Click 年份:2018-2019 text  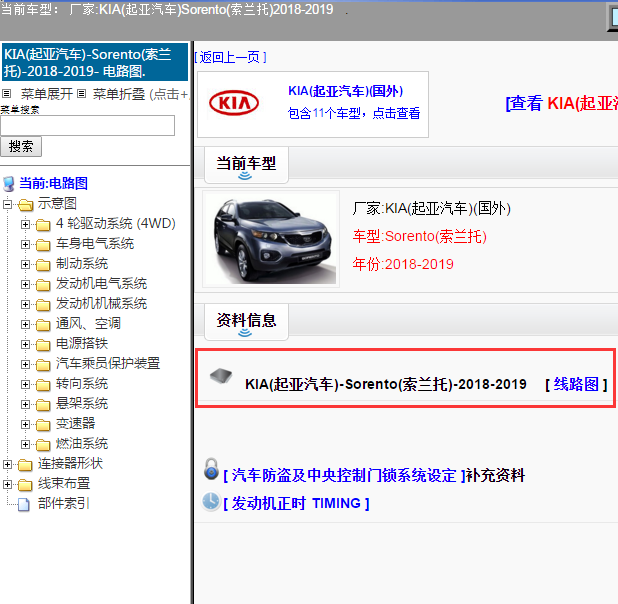point(403,264)
